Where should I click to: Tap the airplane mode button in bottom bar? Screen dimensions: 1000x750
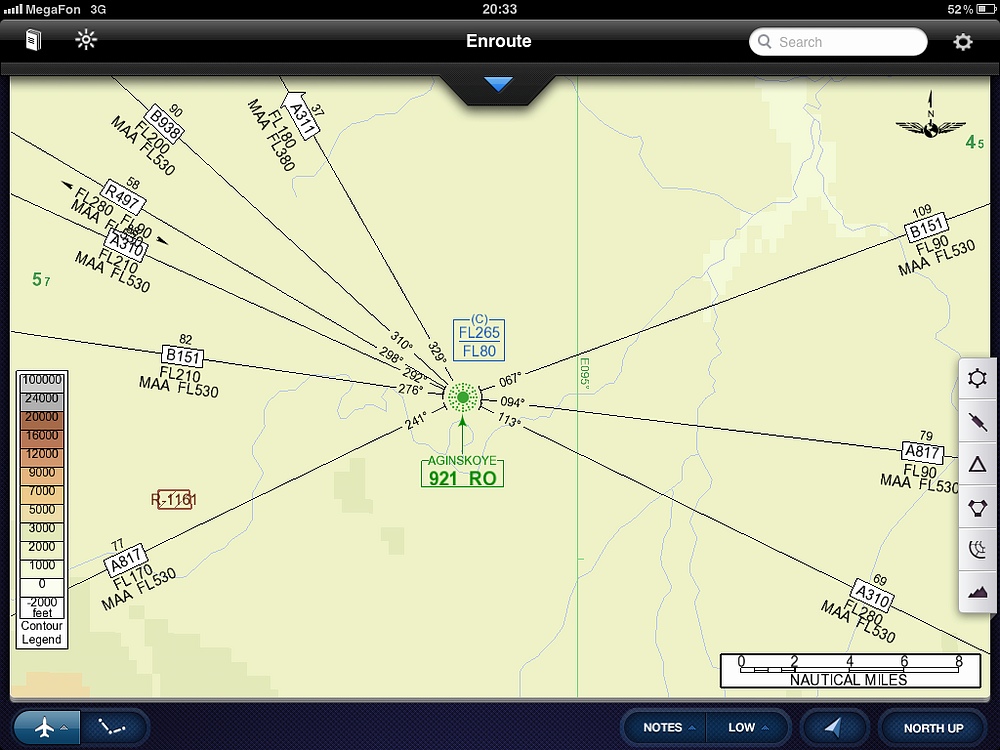pyautogui.click(x=45, y=728)
